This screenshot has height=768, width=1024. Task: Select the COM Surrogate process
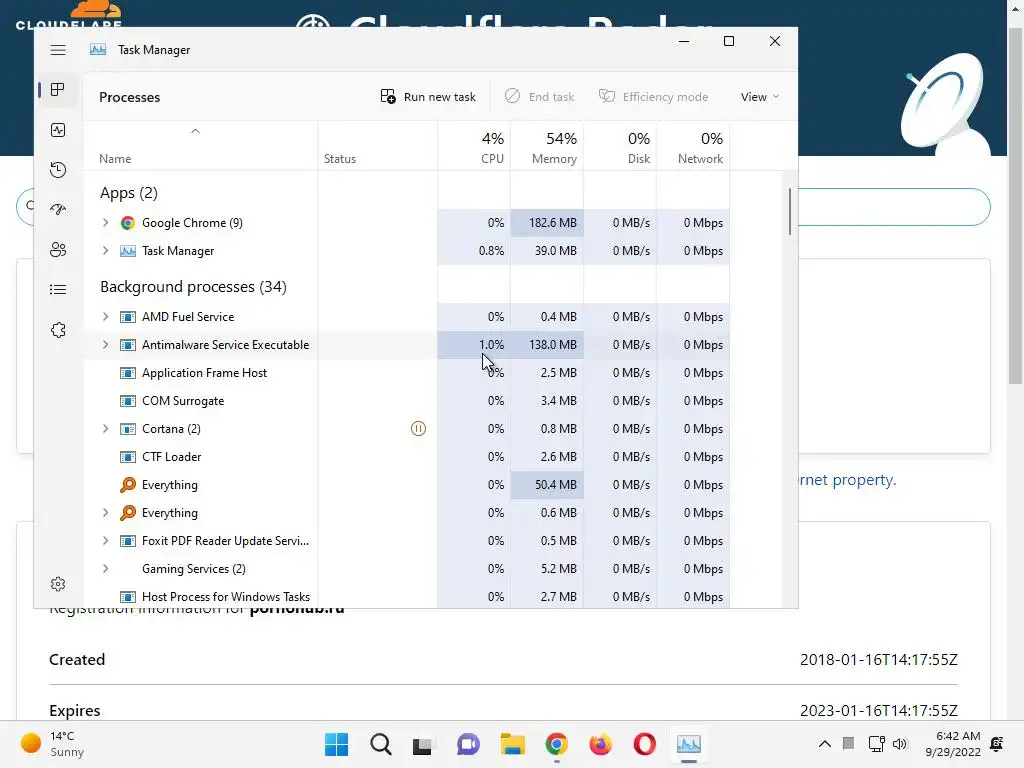point(406,401)
